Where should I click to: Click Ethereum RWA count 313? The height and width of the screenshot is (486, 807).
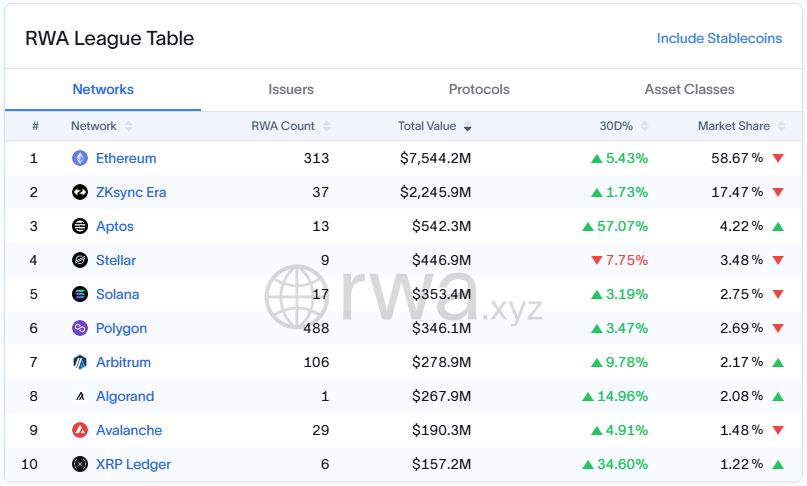[x=316, y=158]
